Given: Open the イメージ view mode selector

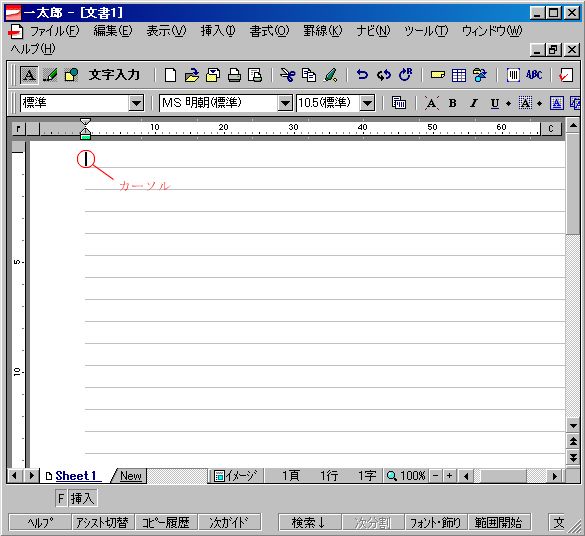Looking at the screenshot, I should (236, 476).
